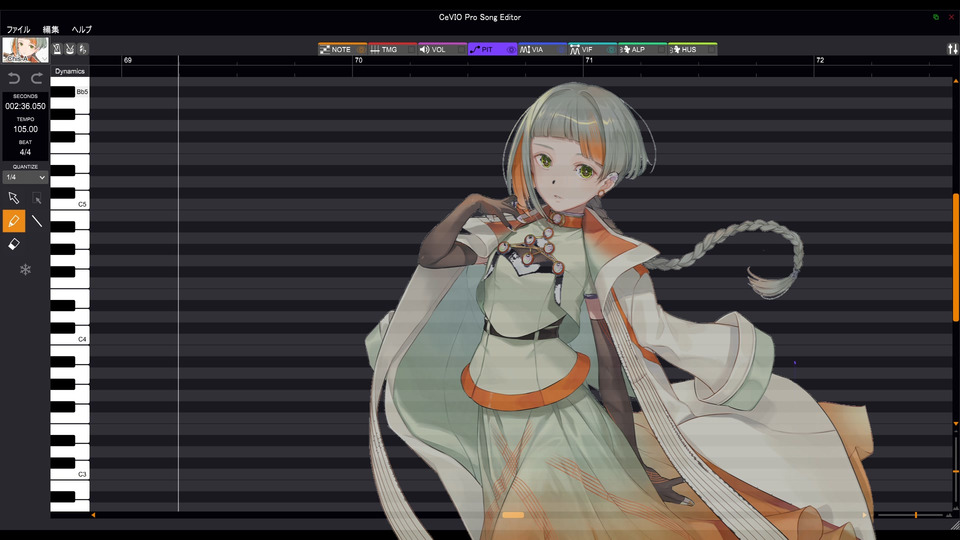The height and width of the screenshot is (540, 960).
Task: Click the Dynamics label button
Action: pos(70,71)
